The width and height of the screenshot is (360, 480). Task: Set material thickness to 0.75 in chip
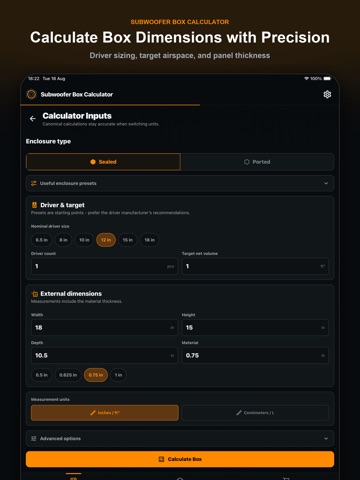(x=96, y=375)
